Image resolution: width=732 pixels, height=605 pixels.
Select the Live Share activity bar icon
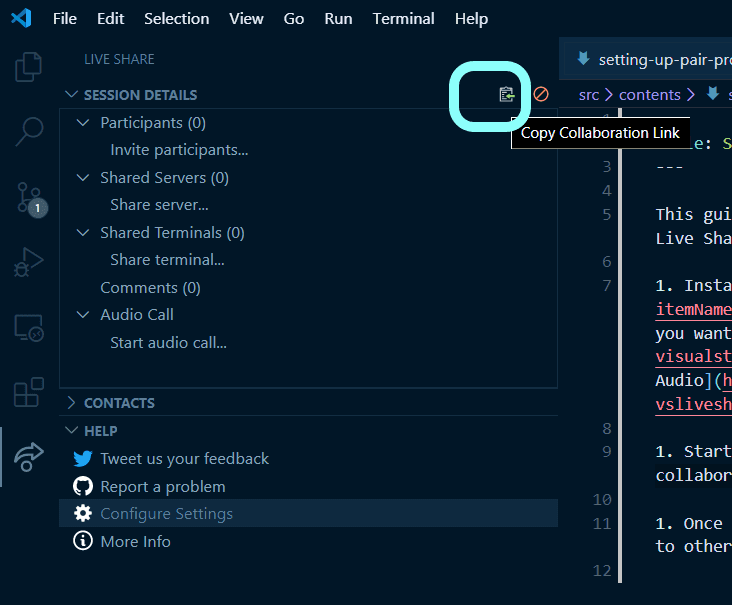pos(29,456)
